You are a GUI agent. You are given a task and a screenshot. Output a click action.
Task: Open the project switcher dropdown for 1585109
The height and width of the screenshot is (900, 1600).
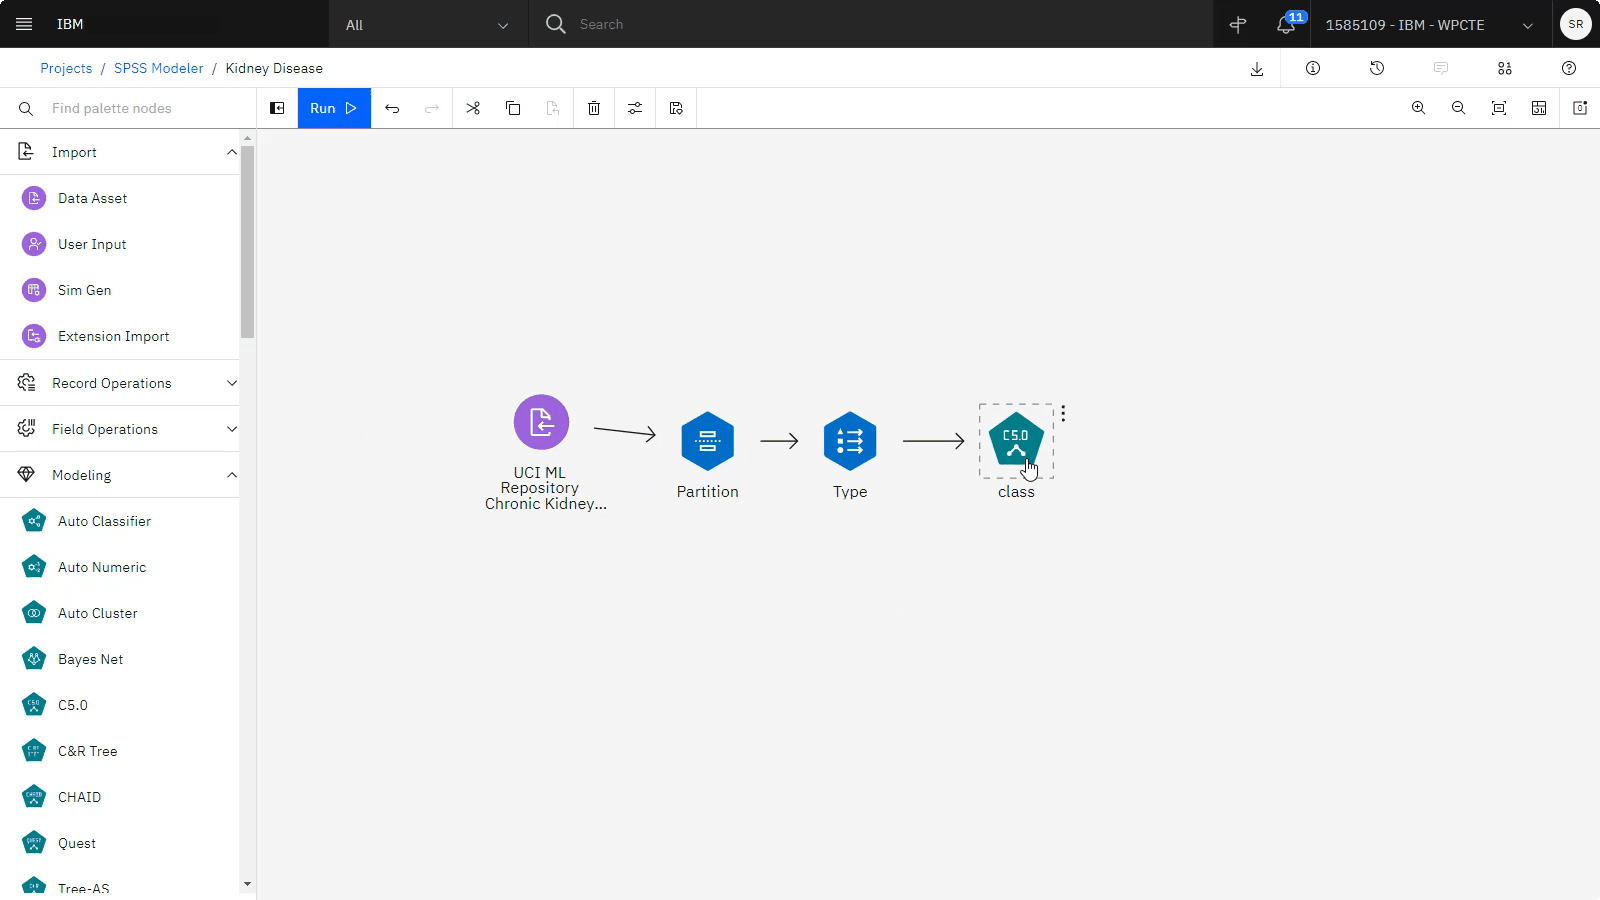click(1427, 24)
